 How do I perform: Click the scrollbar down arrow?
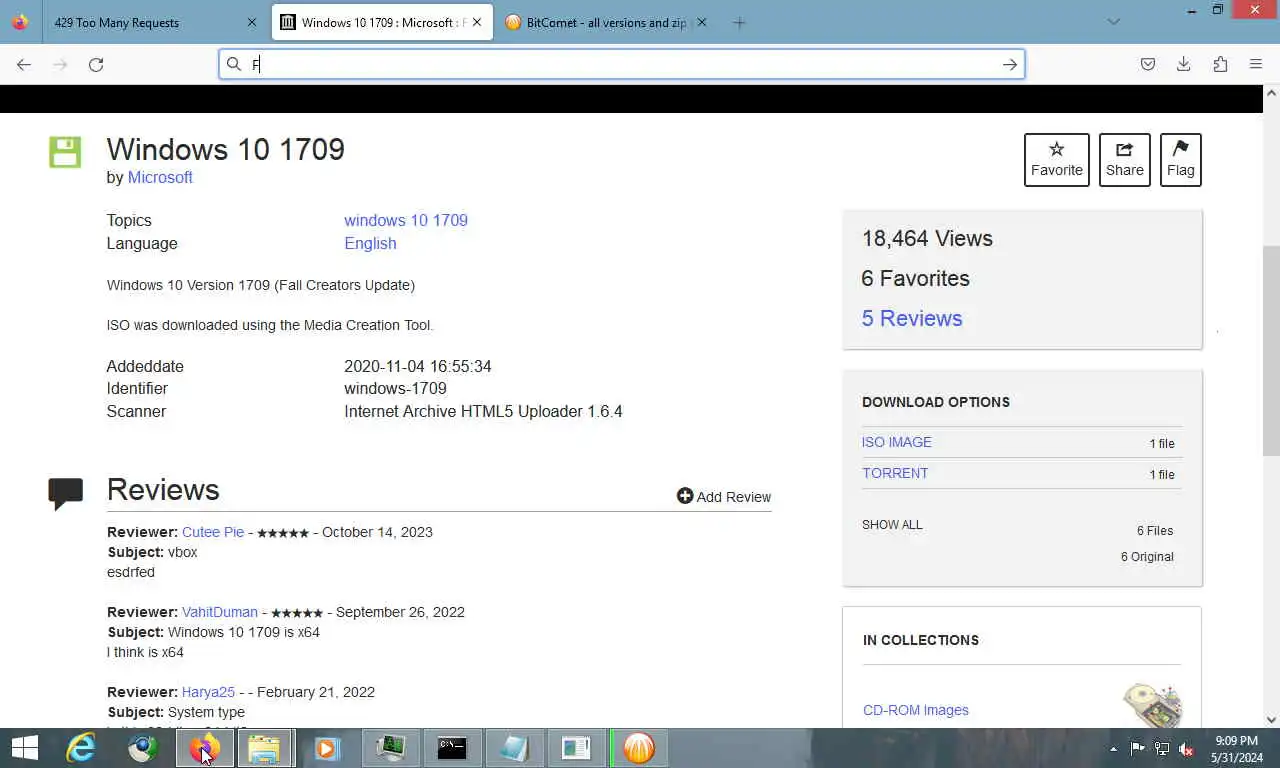[x=1271, y=719]
